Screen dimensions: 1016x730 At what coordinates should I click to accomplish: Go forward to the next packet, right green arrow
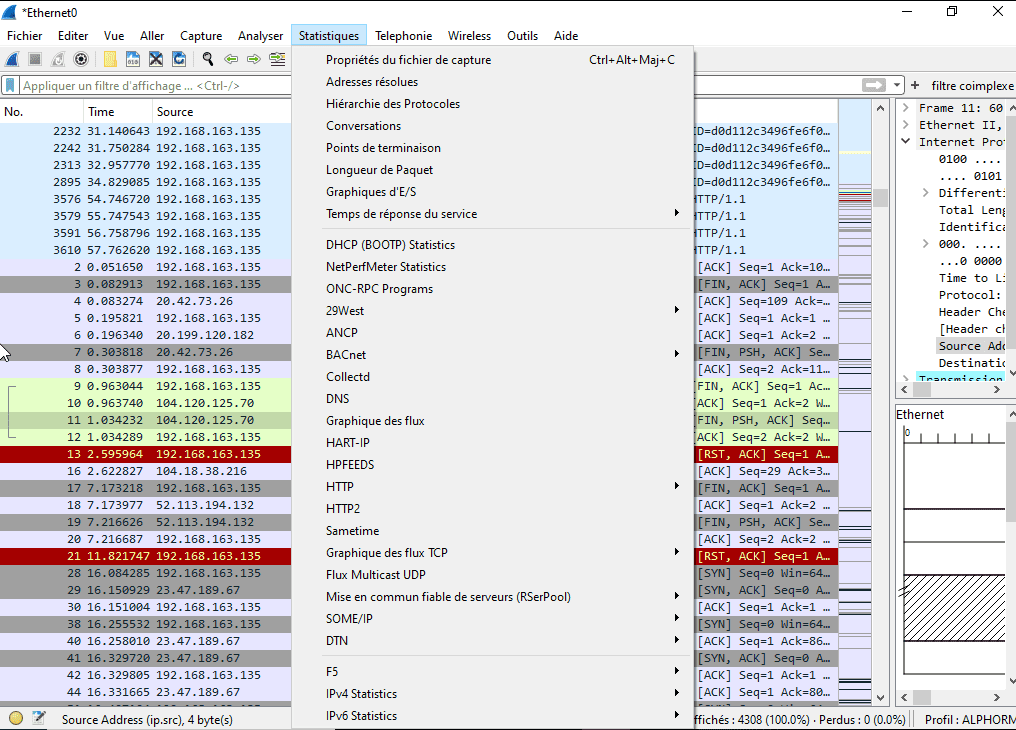tap(254, 60)
